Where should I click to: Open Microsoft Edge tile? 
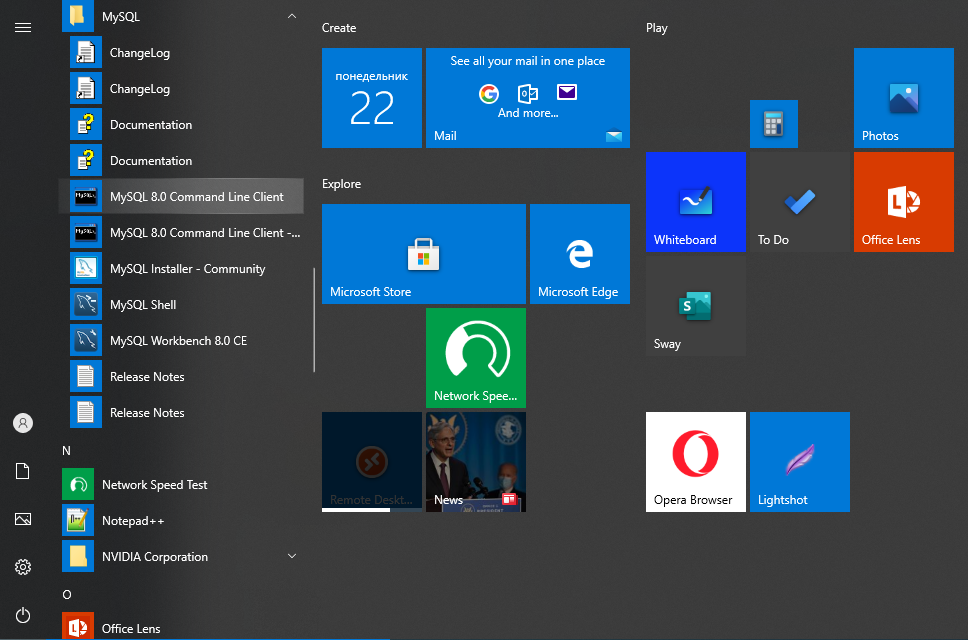click(579, 253)
